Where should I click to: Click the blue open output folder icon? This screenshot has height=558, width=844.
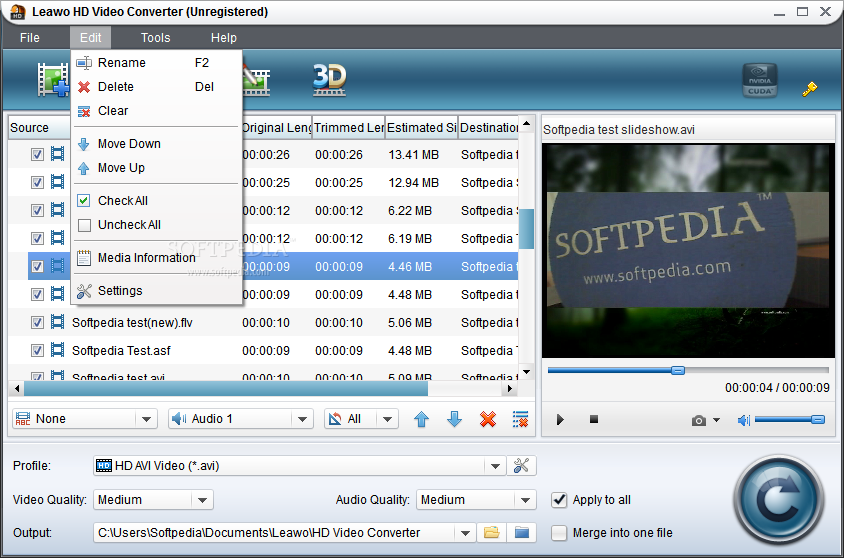point(522,533)
